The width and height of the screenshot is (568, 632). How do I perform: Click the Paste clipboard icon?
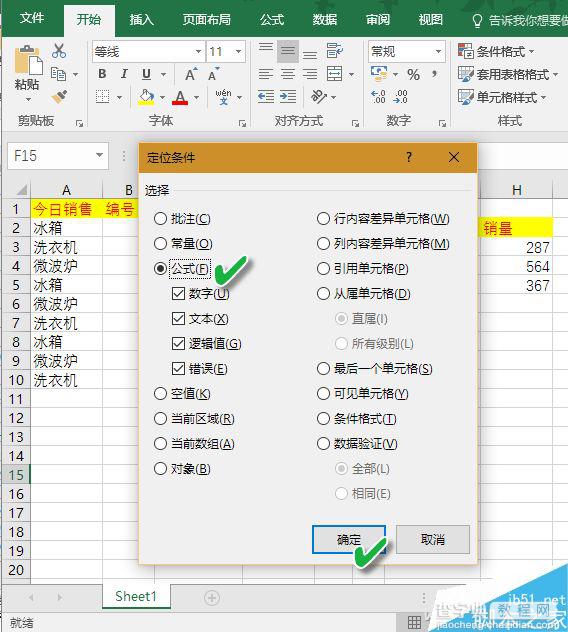(27, 61)
